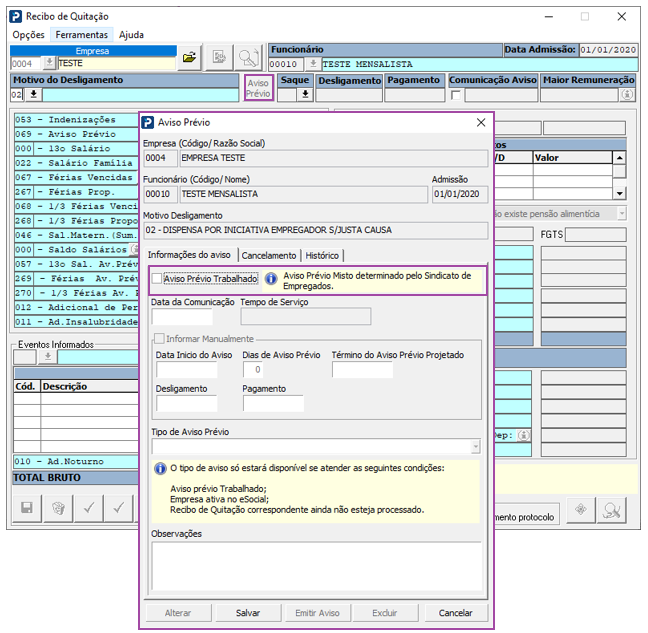The height and width of the screenshot is (633, 648).
Task: Click the Data Início do Aviso field
Action: [x=187, y=369]
